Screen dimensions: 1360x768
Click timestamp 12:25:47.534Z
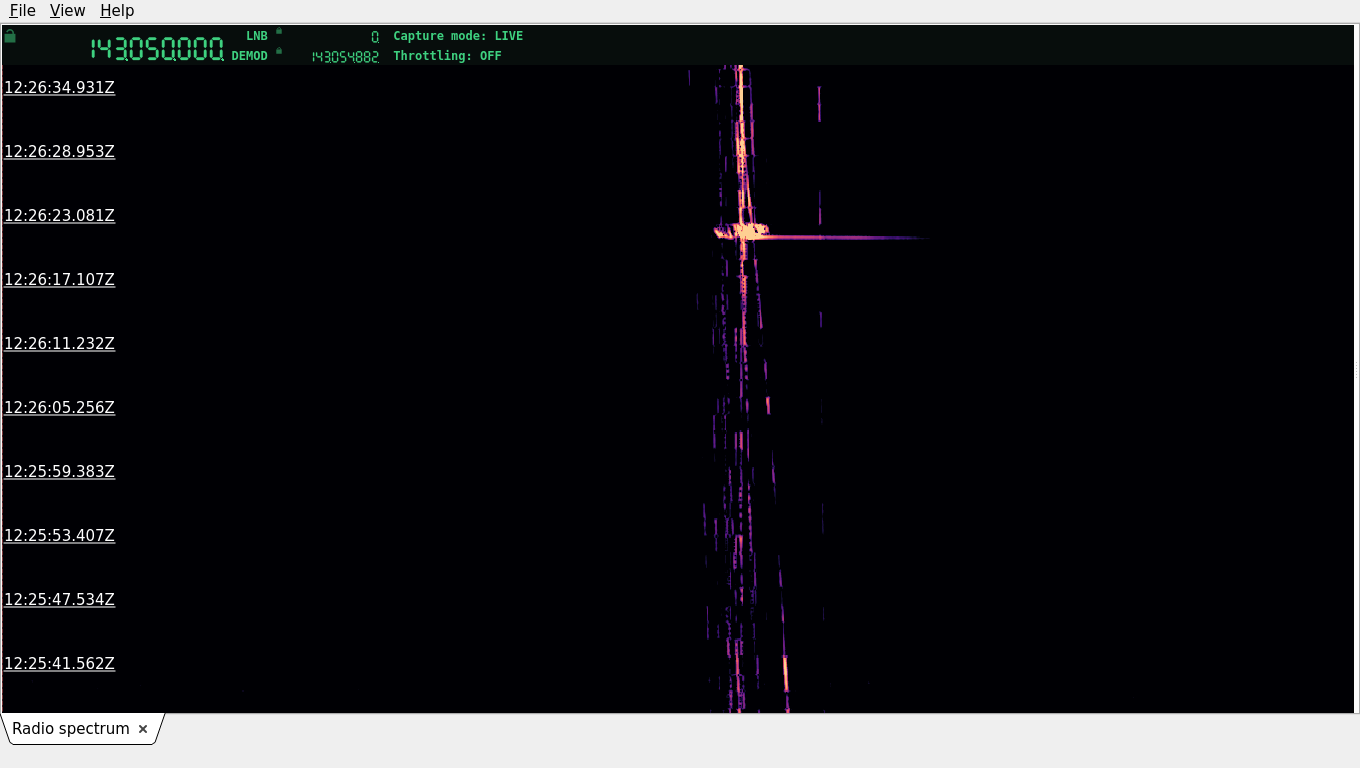click(60, 600)
